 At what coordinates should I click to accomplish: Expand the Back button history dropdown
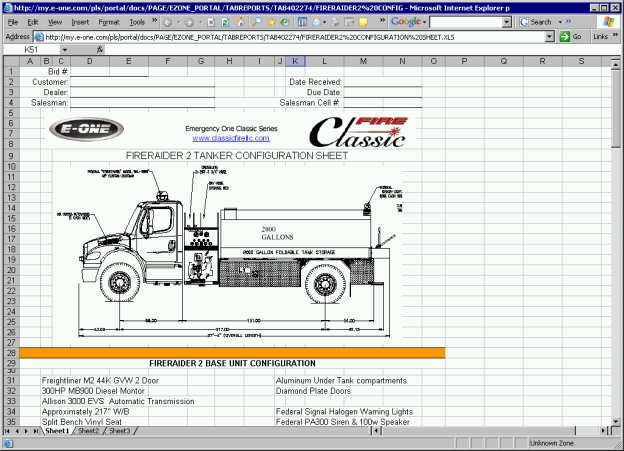[179, 22]
